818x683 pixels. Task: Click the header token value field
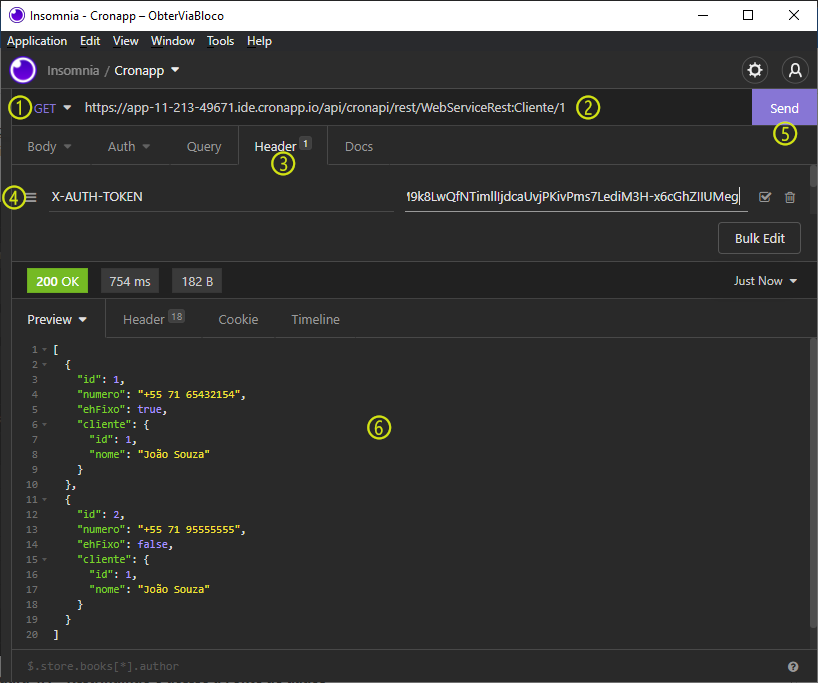click(x=576, y=197)
